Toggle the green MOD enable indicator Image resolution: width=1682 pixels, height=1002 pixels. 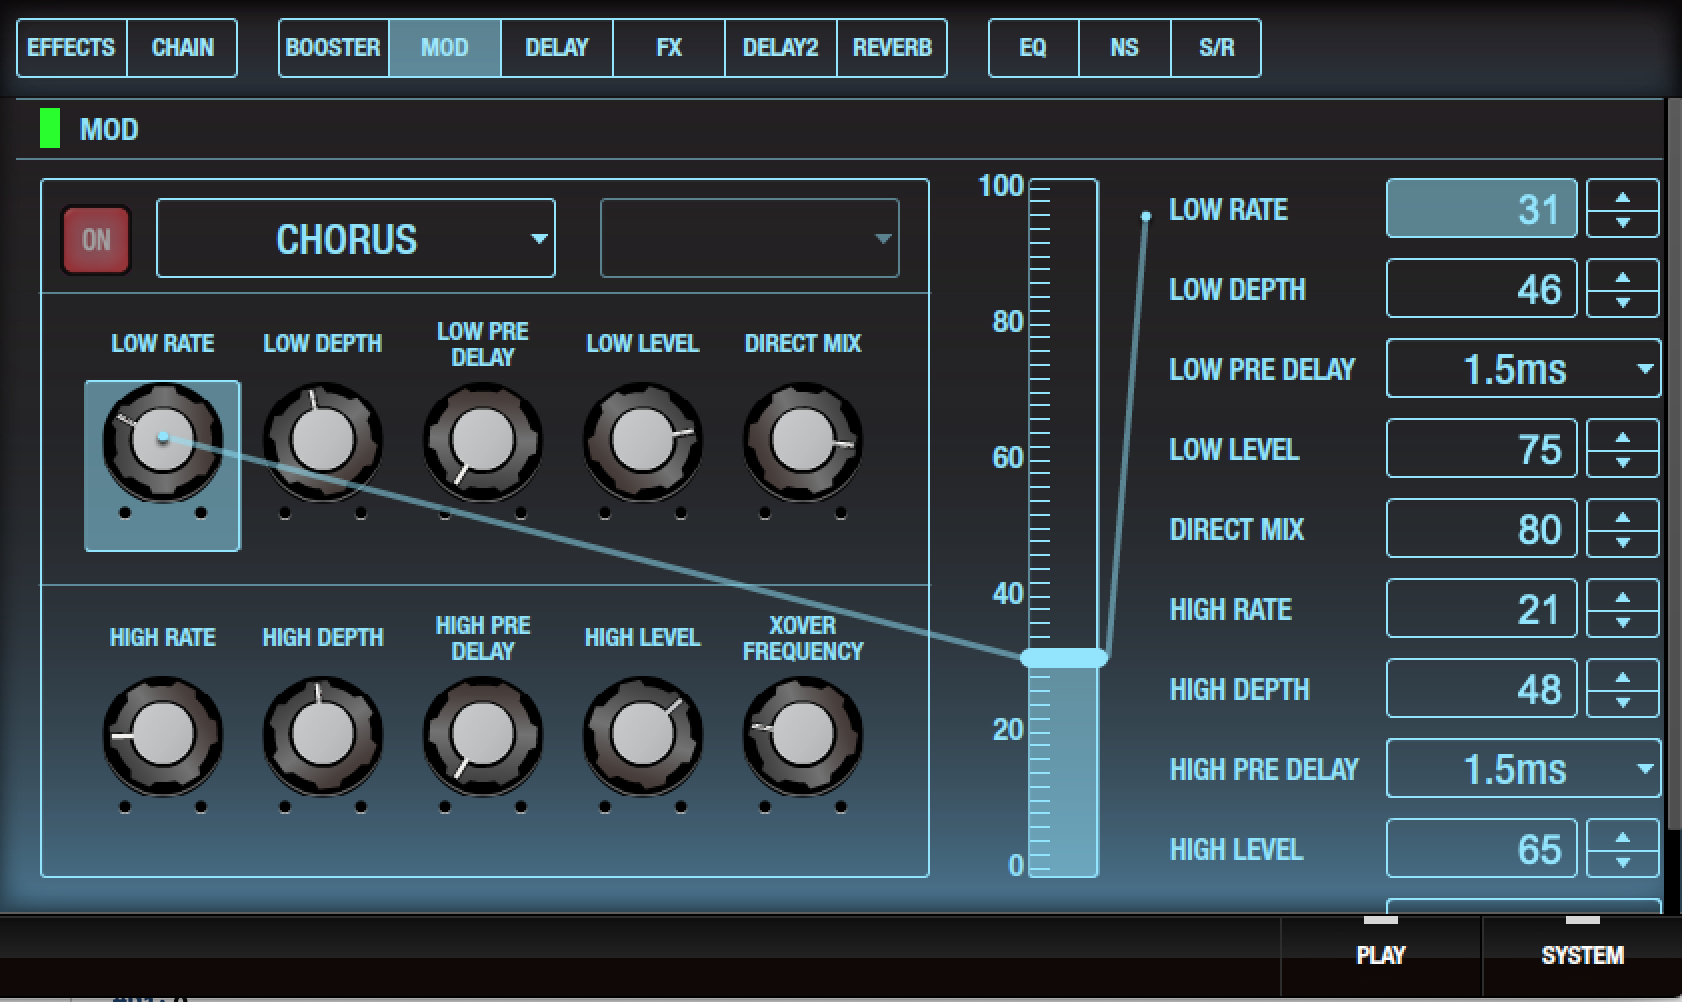[x=49, y=129]
